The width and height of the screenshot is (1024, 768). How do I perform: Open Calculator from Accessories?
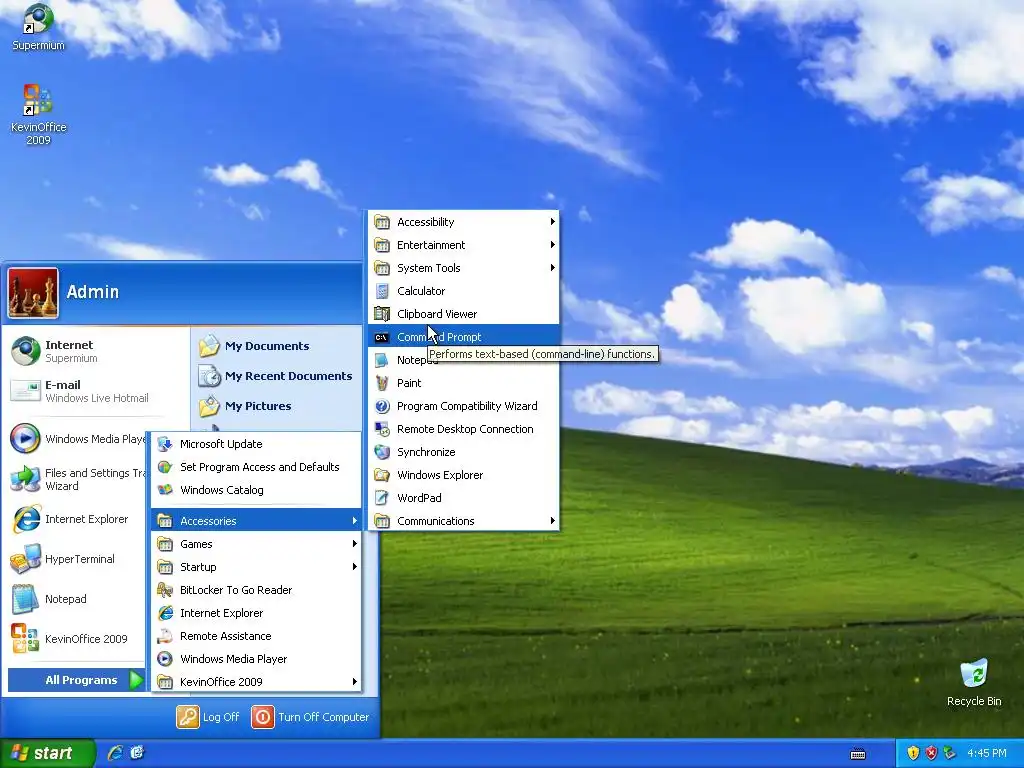(464, 291)
